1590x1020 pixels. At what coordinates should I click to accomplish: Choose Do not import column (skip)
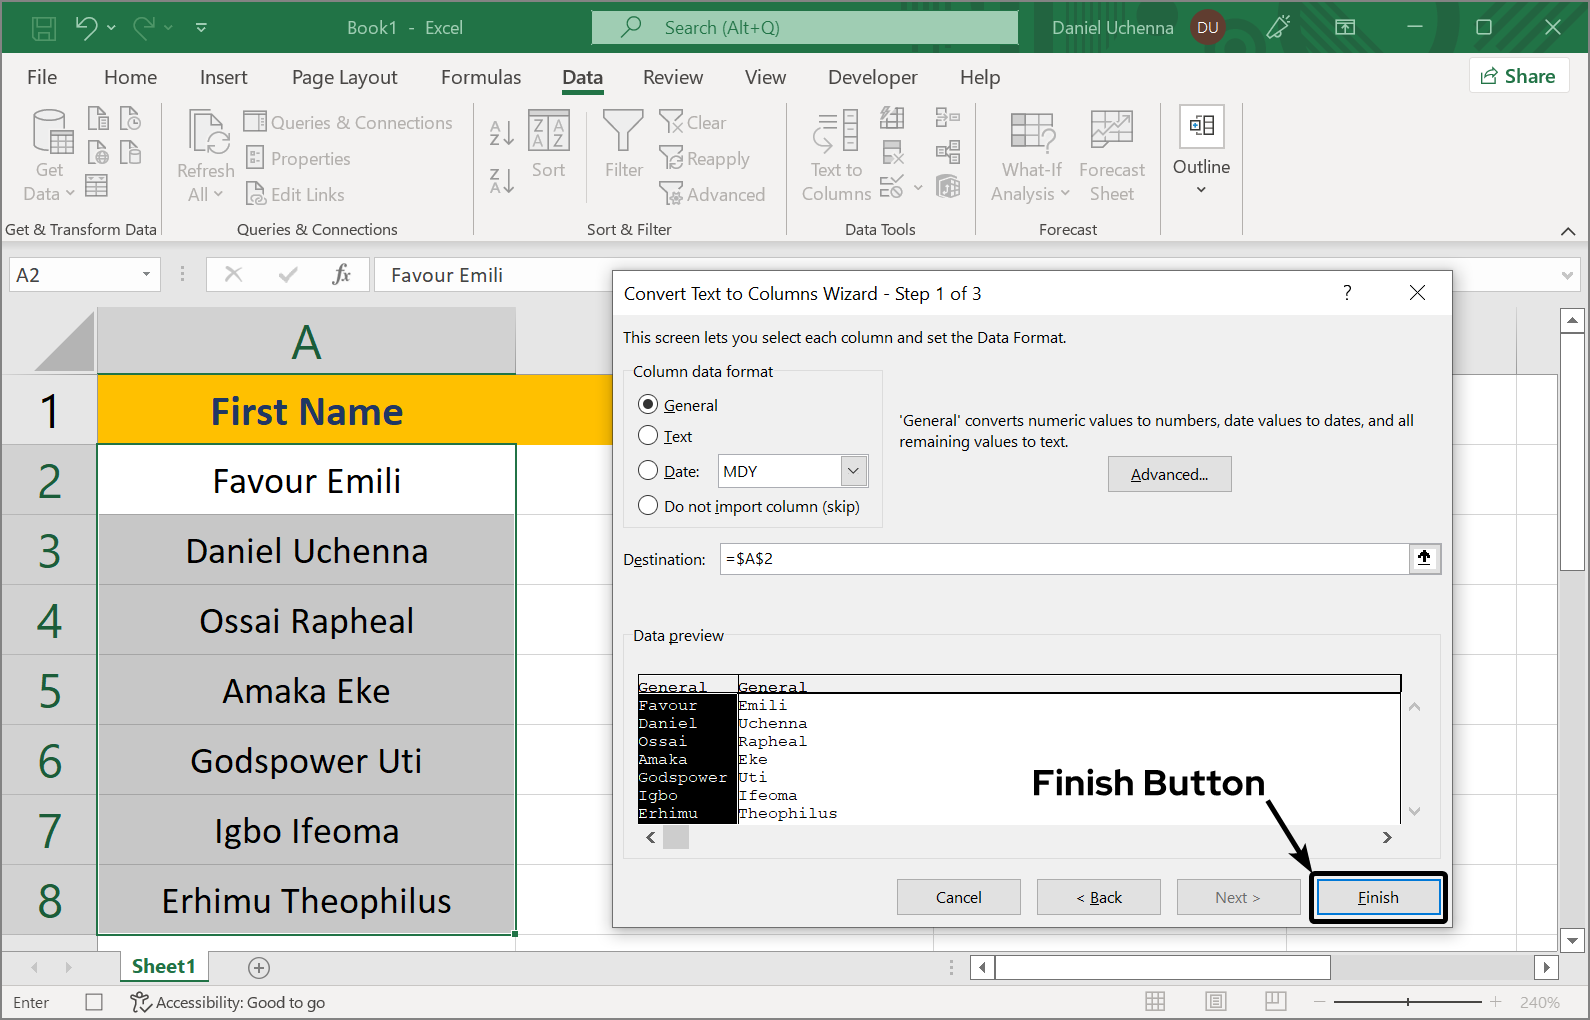[648, 506]
